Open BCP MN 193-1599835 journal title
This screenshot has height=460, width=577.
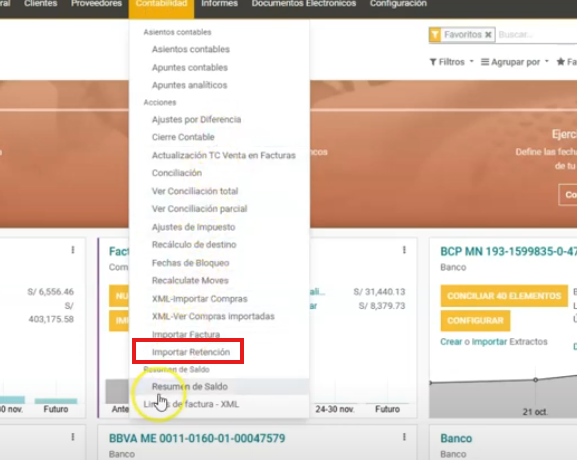click(x=509, y=251)
